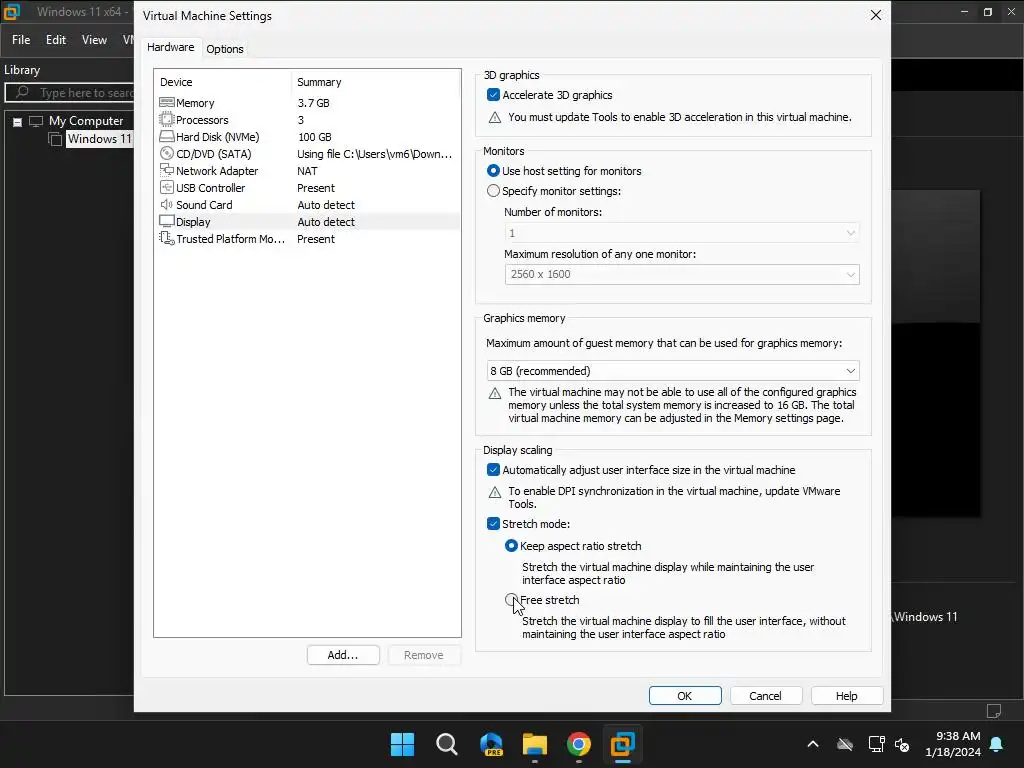Toggle Accelerate 3D graphics checkbox
This screenshot has height=768, width=1024.
click(x=494, y=95)
